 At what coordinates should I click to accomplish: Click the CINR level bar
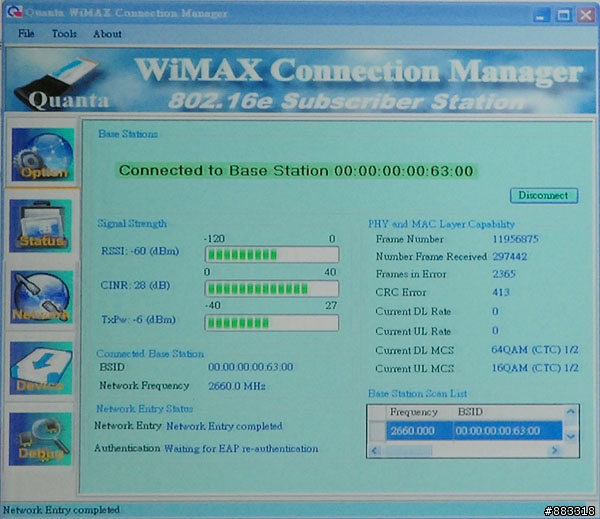(x=272, y=289)
